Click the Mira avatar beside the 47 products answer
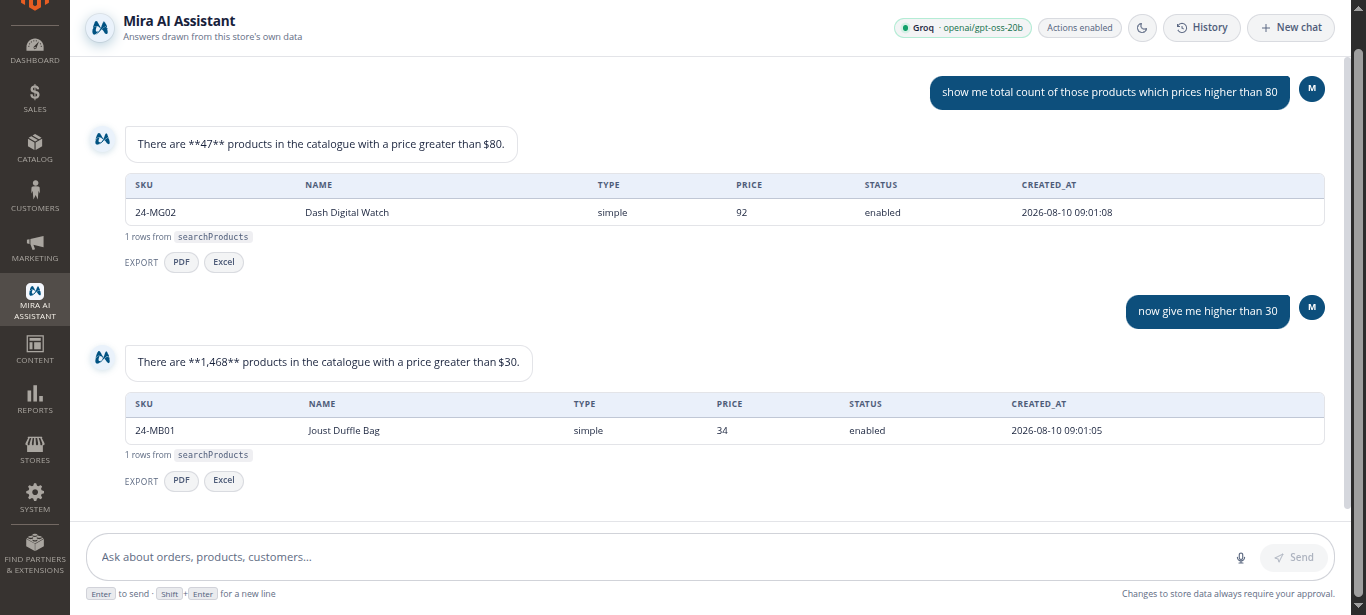Image resolution: width=1366 pixels, height=615 pixels. tap(101, 140)
